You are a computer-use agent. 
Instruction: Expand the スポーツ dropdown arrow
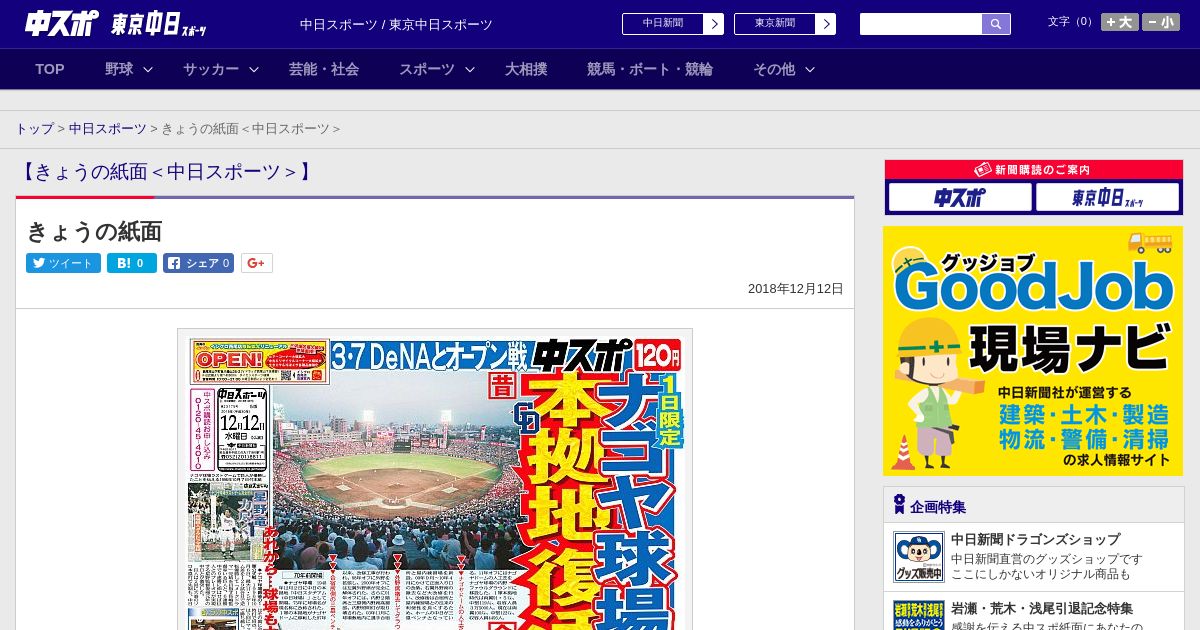(x=470, y=69)
